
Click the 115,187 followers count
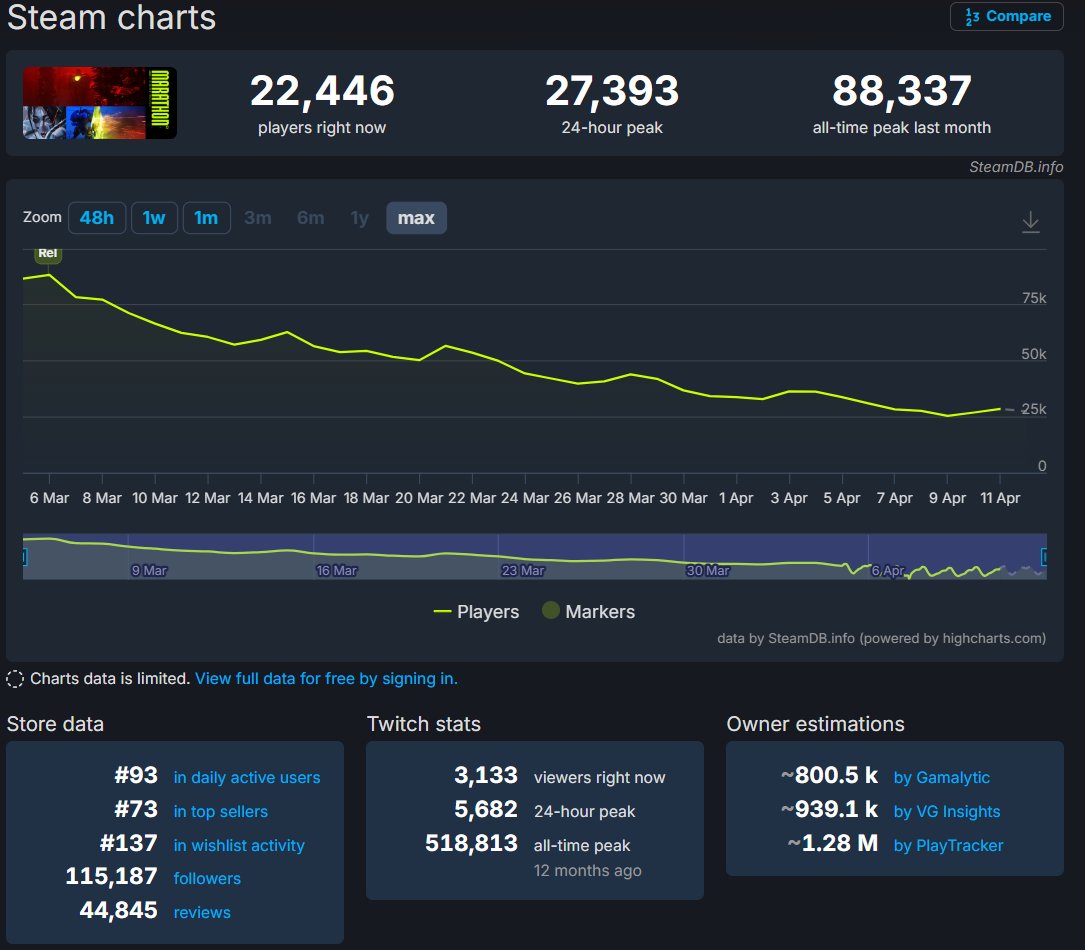[111, 876]
